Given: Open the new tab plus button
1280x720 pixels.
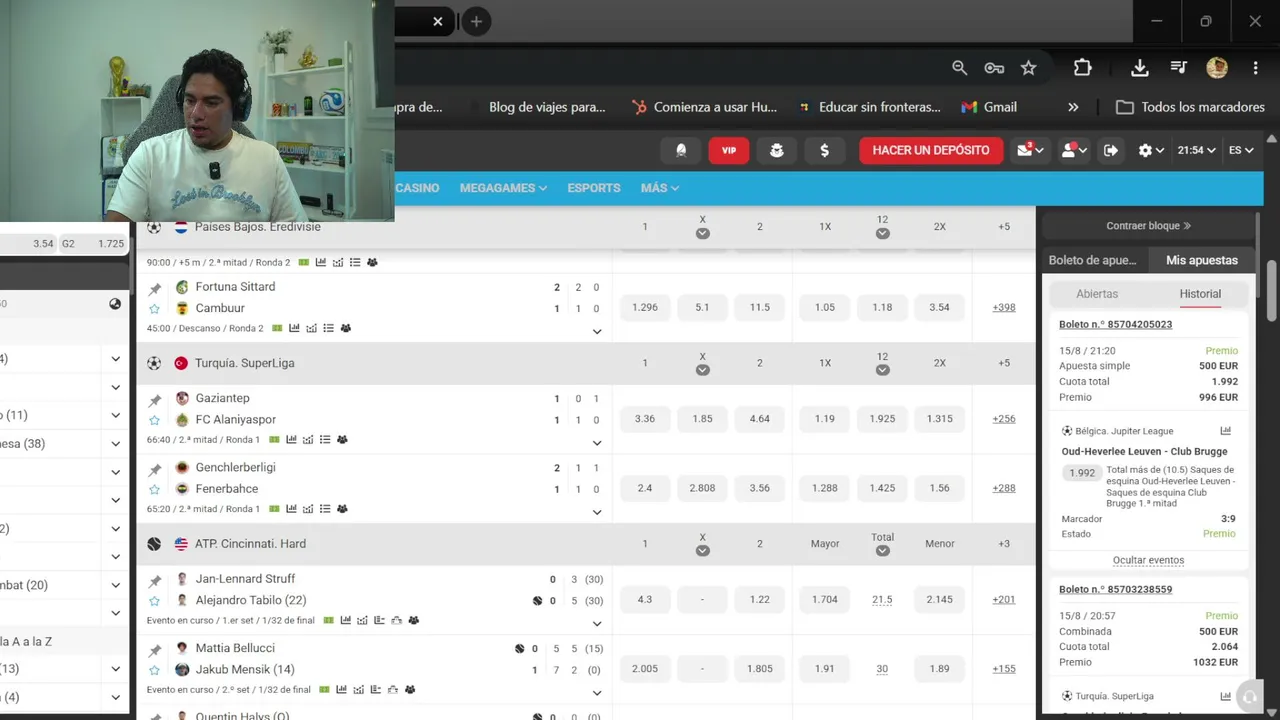Looking at the screenshot, I should (x=476, y=21).
